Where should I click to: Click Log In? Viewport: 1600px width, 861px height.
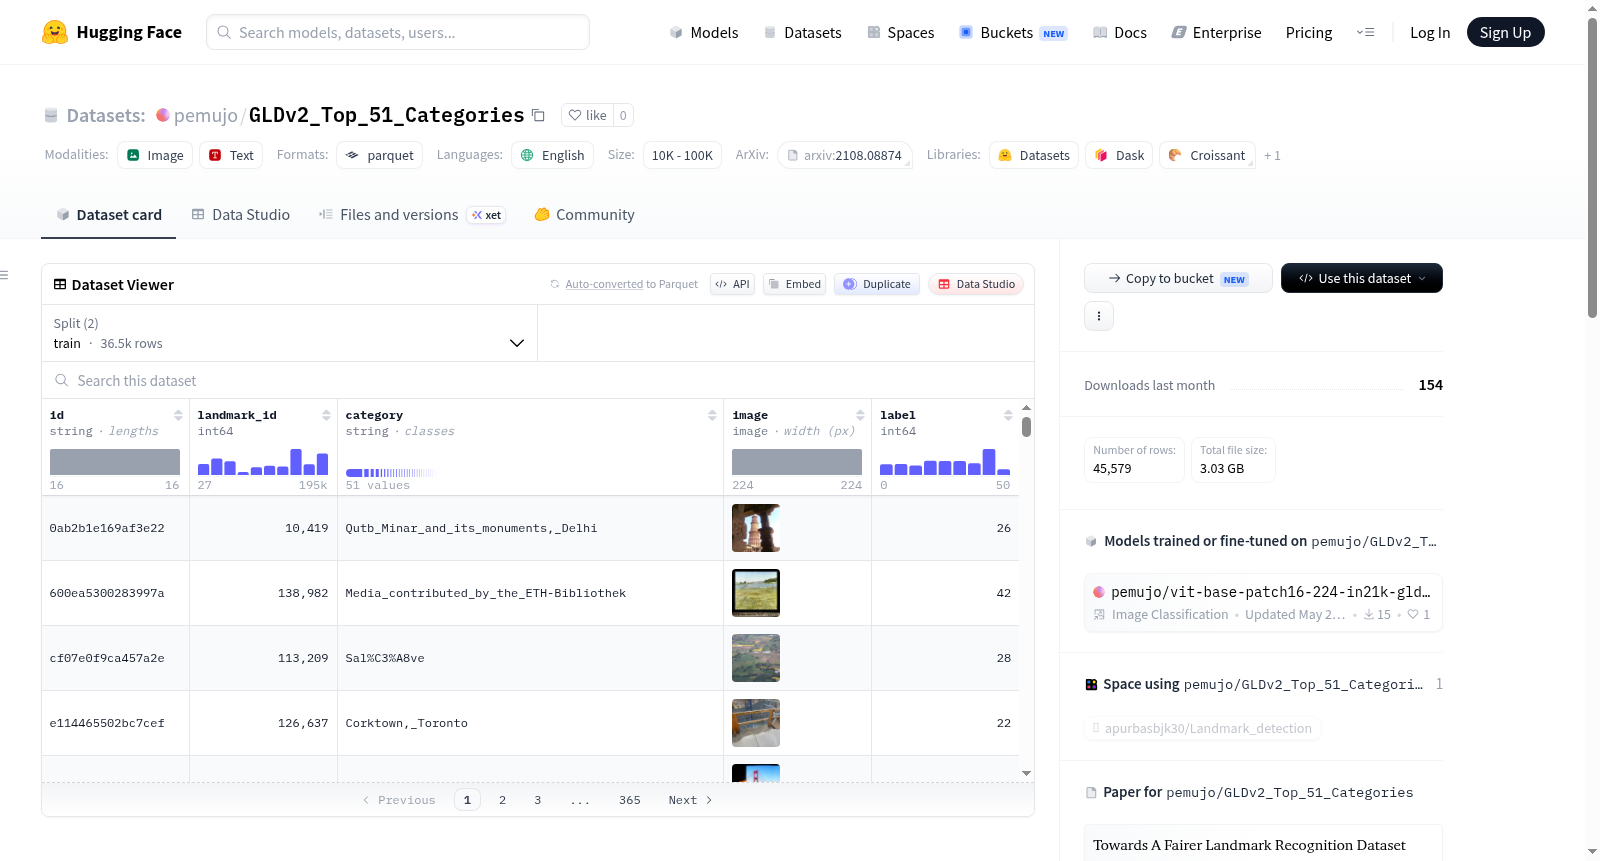pos(1430,32)
